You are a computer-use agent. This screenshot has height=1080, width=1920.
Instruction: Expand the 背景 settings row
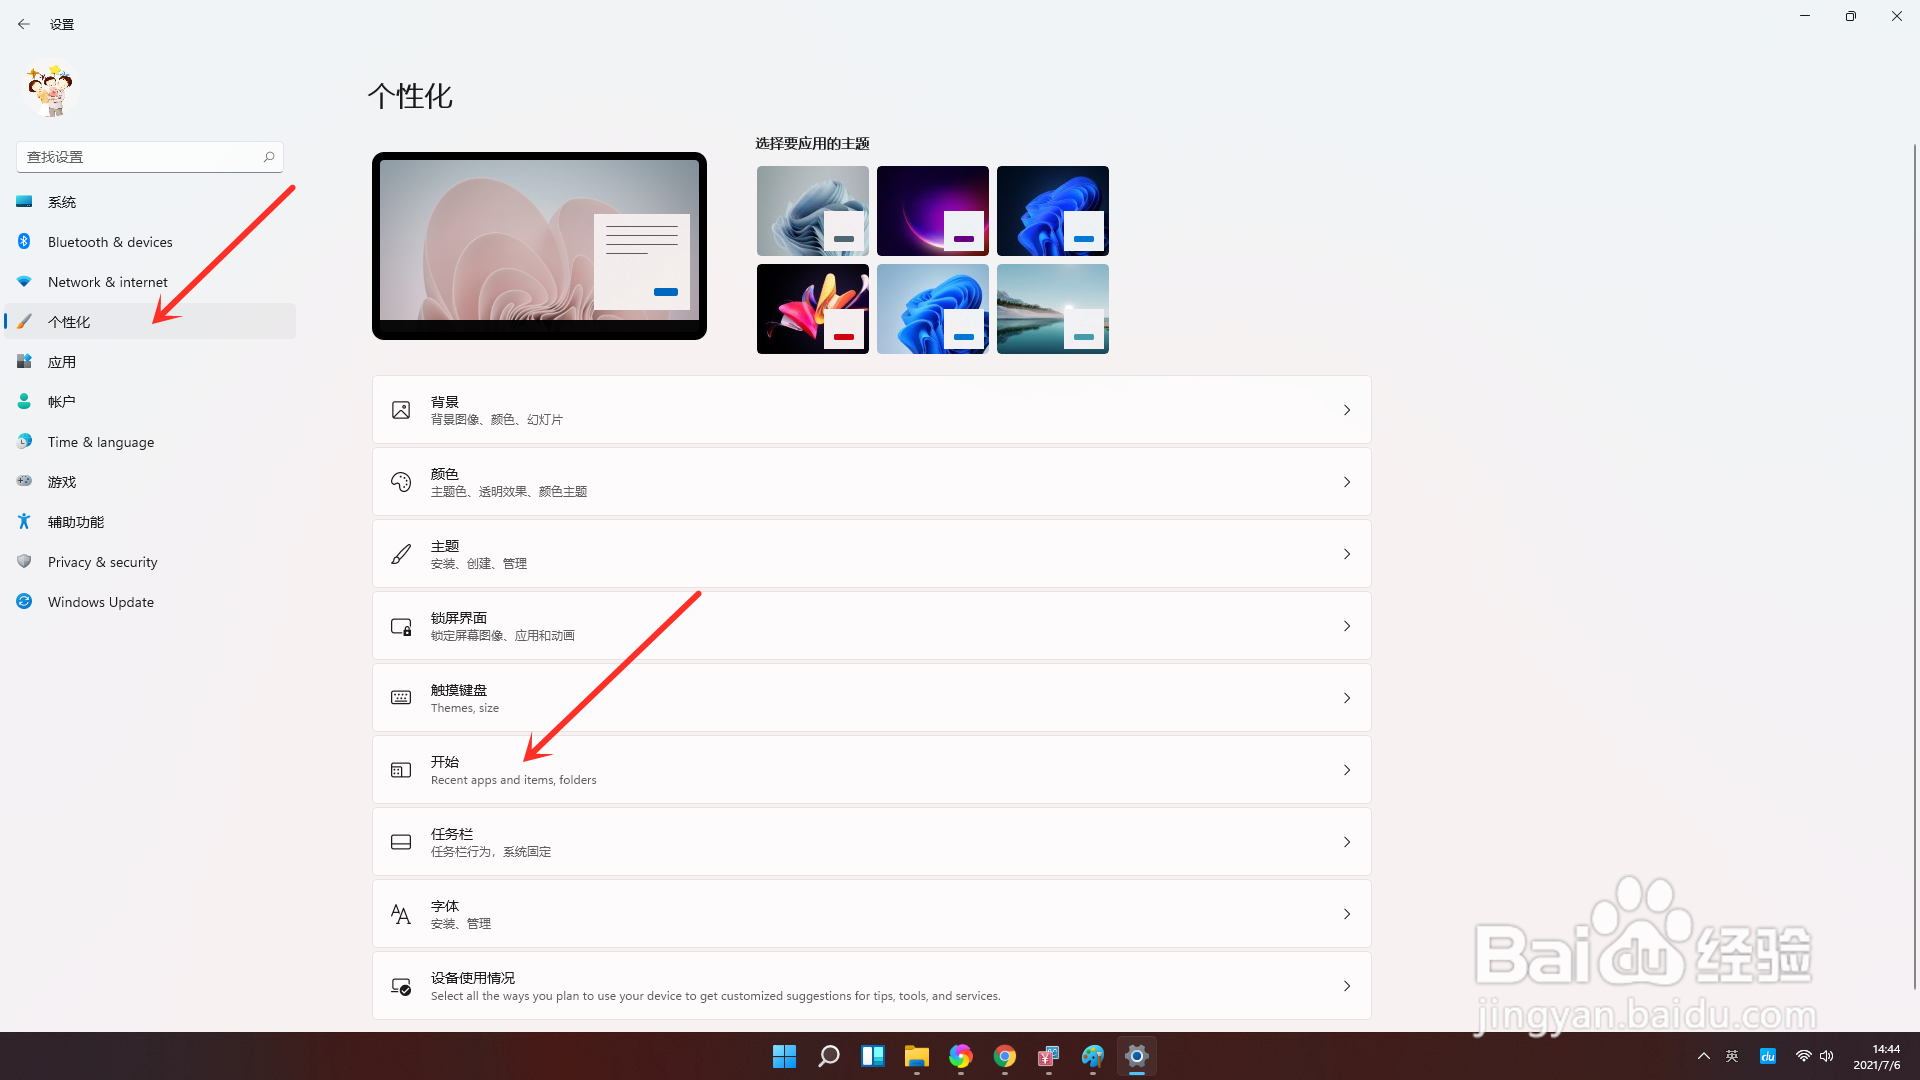(870, 409)
